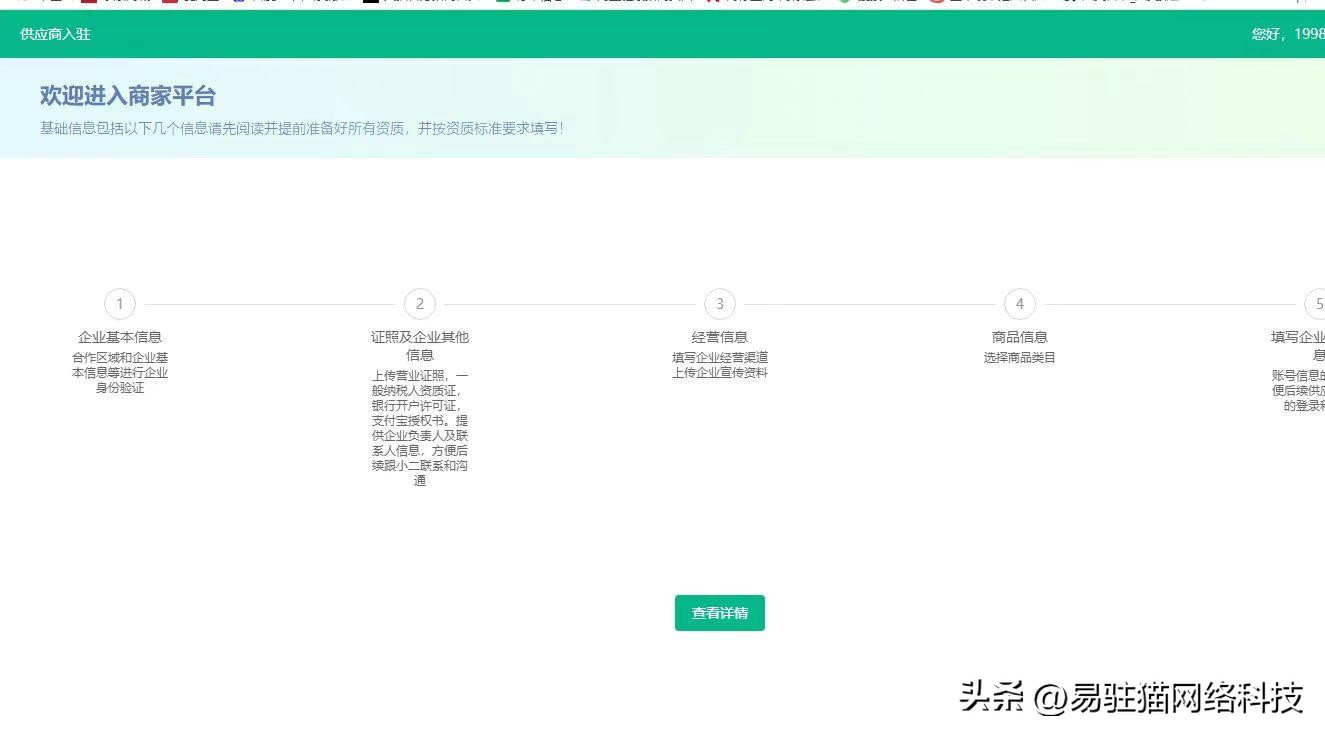Click the first red bookmark favicon on the bookmarks bar
This screenshot has width=1325, height=735.
pyautogui.click(x=90, y=3)
